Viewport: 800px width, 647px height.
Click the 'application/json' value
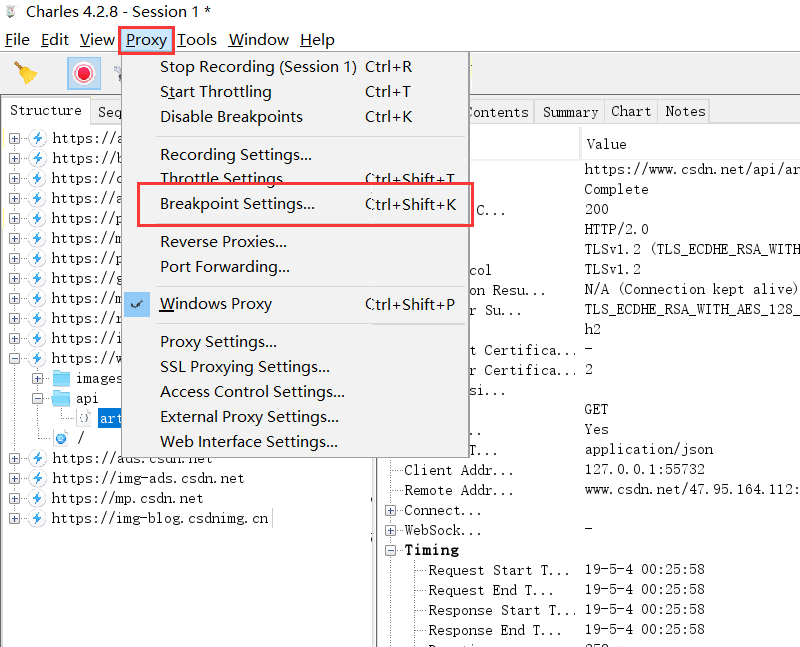point(649,450)
